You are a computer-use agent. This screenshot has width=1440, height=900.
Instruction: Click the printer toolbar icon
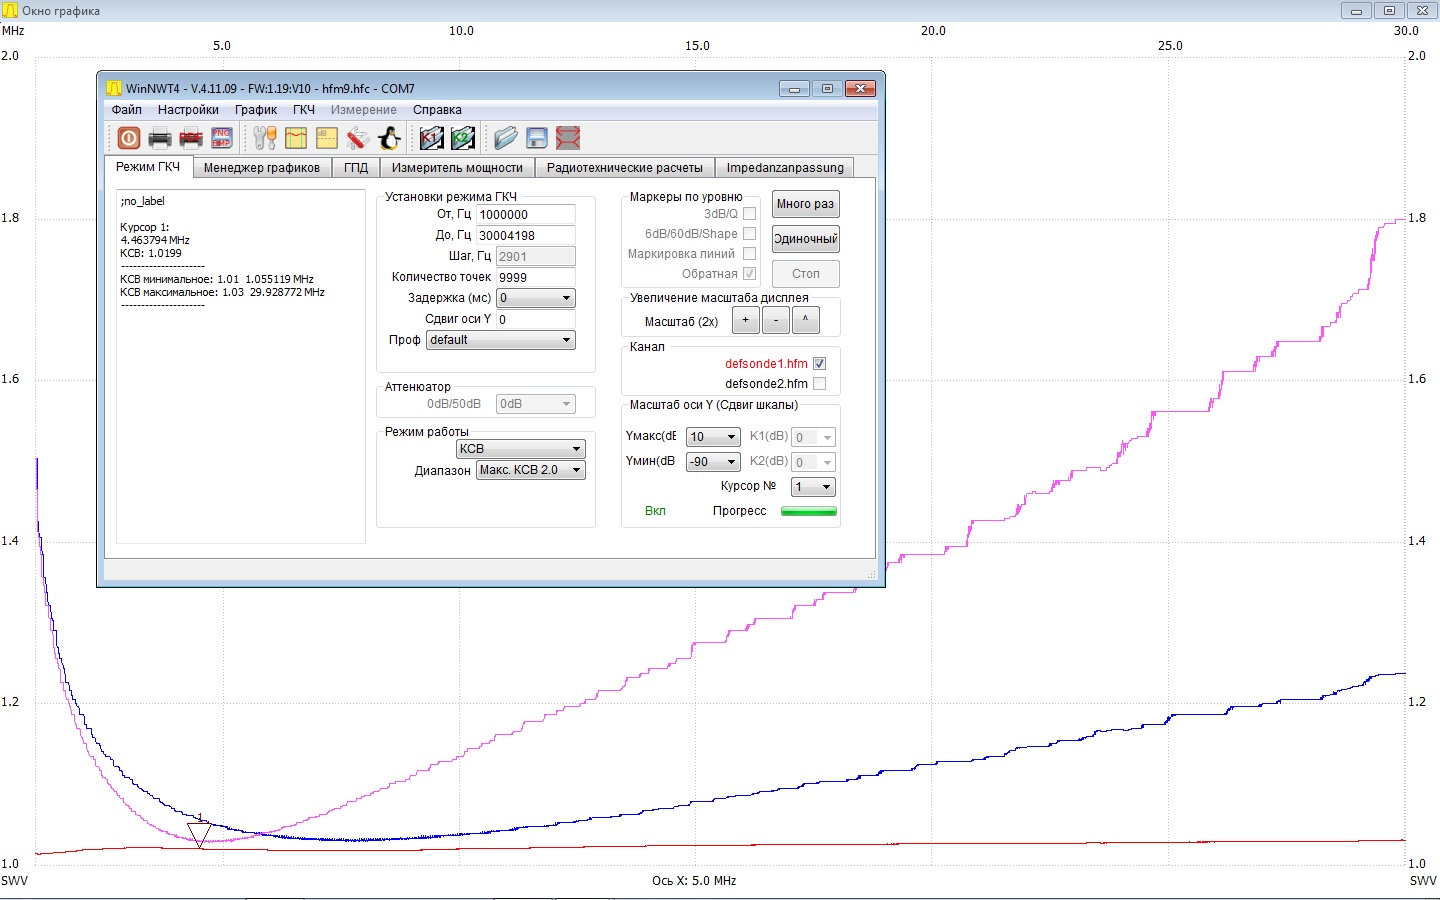point(160,138)
